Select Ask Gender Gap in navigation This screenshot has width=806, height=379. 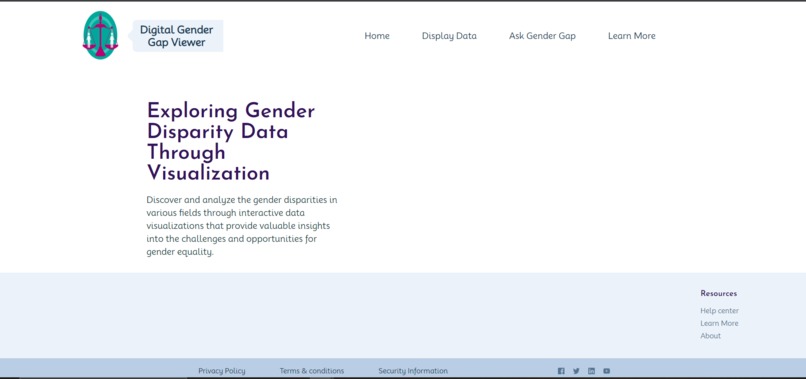point(542,36)
